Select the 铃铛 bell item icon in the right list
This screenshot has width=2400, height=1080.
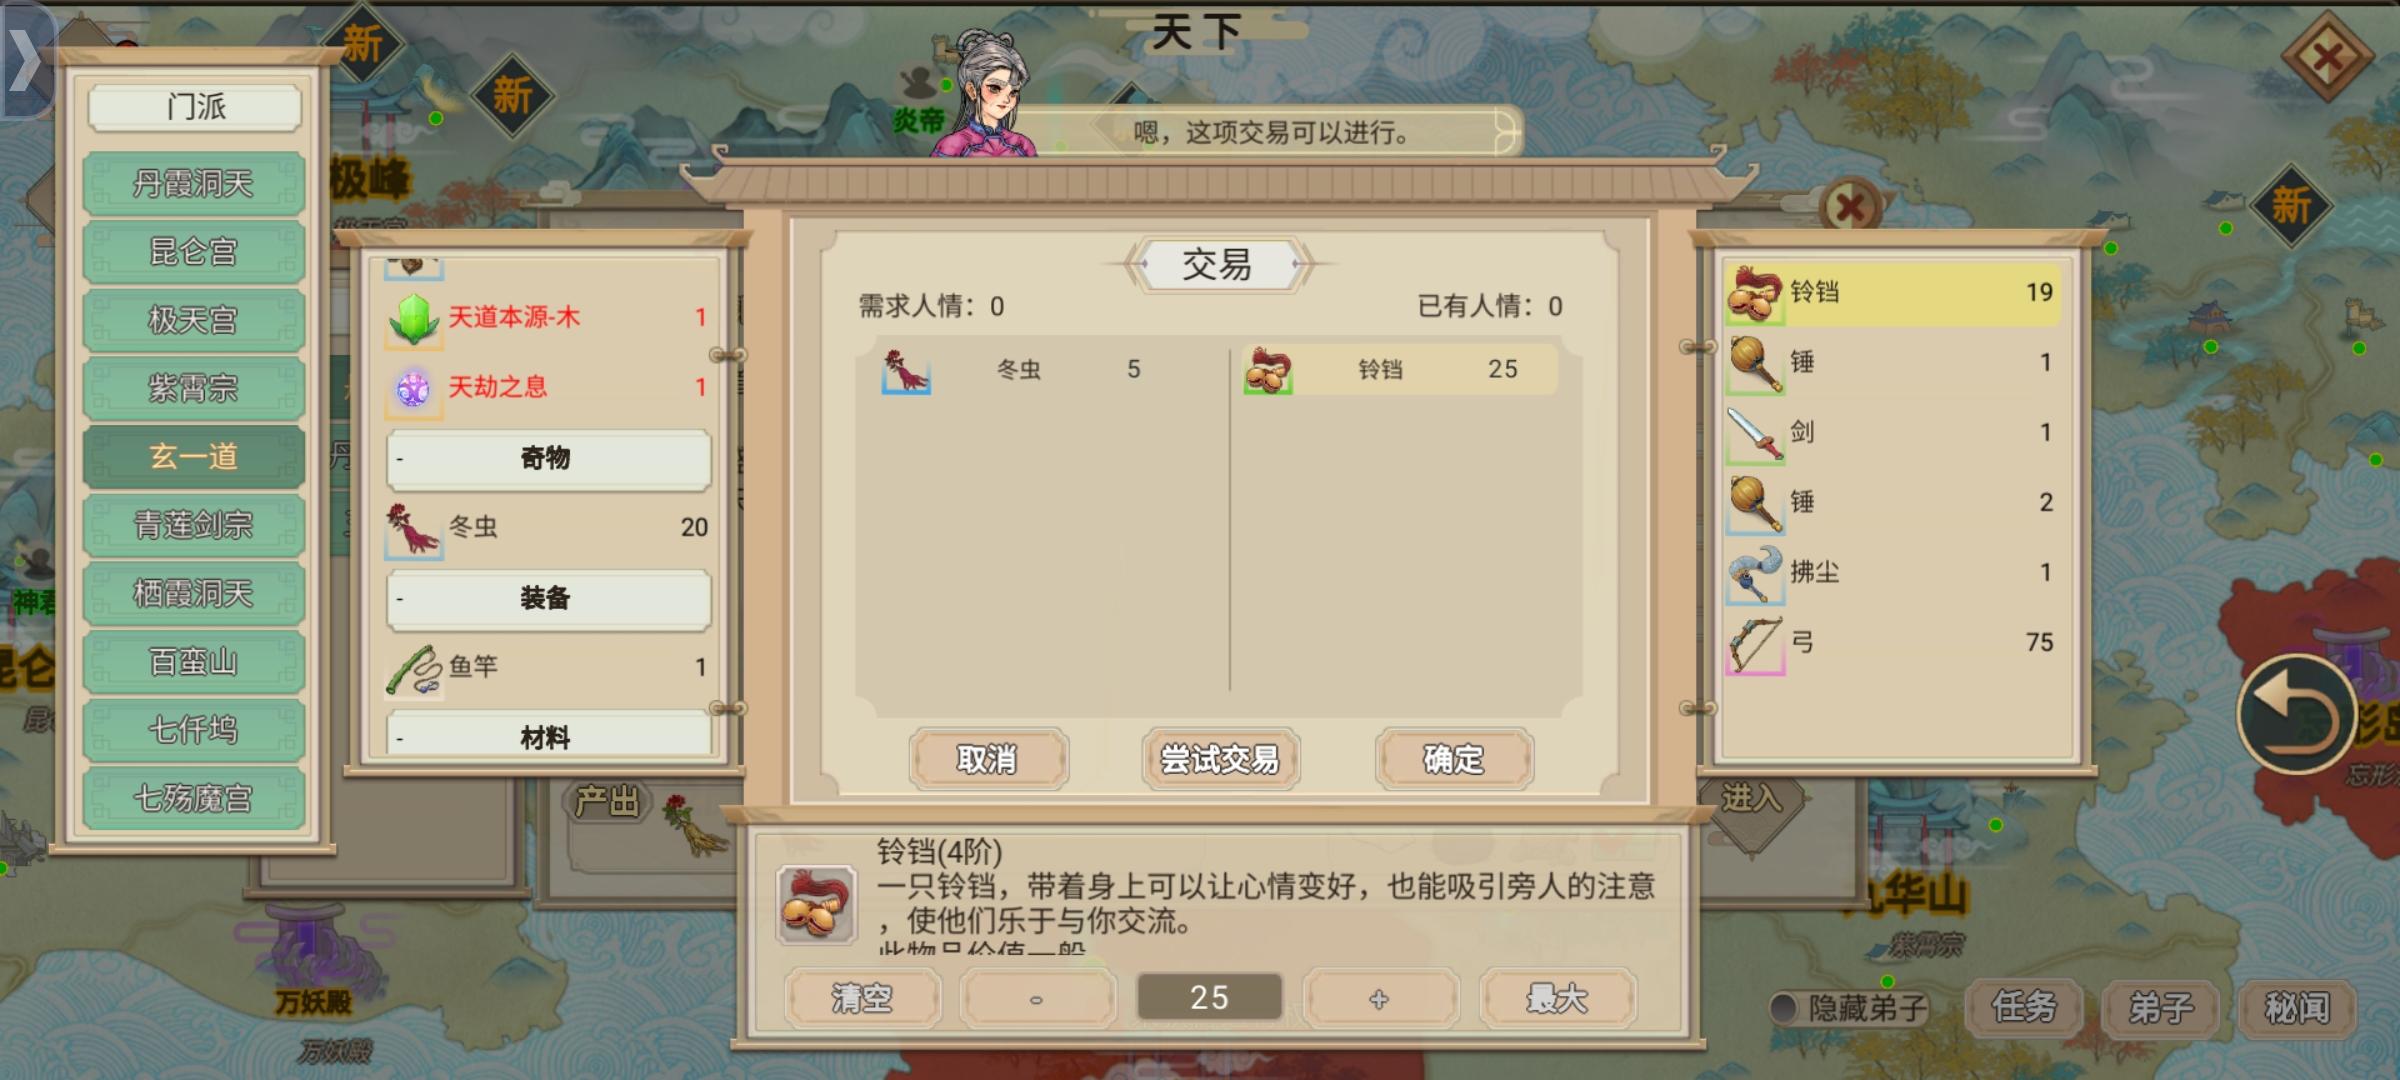(1755, 293)
